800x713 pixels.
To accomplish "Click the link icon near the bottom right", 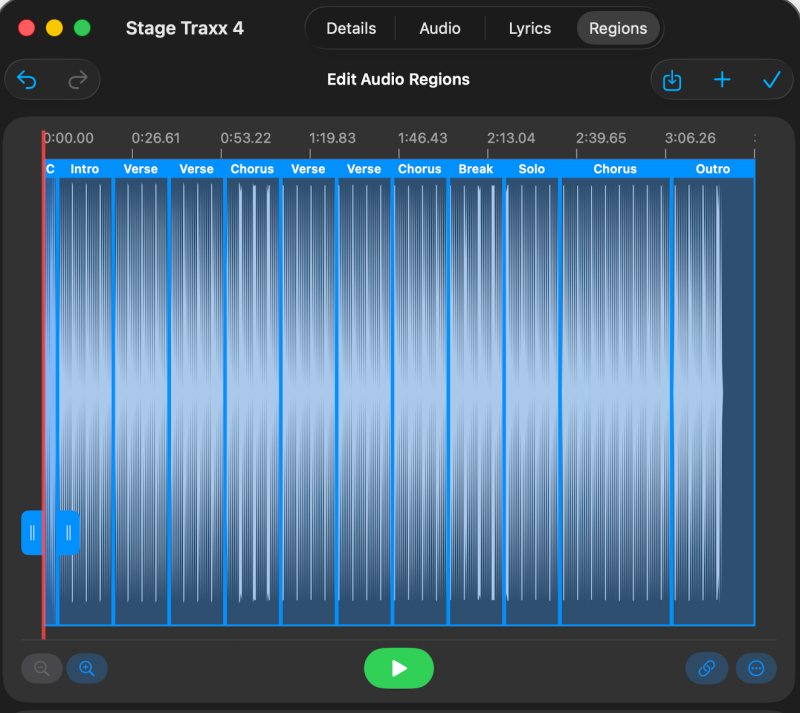I will (707, 668).
